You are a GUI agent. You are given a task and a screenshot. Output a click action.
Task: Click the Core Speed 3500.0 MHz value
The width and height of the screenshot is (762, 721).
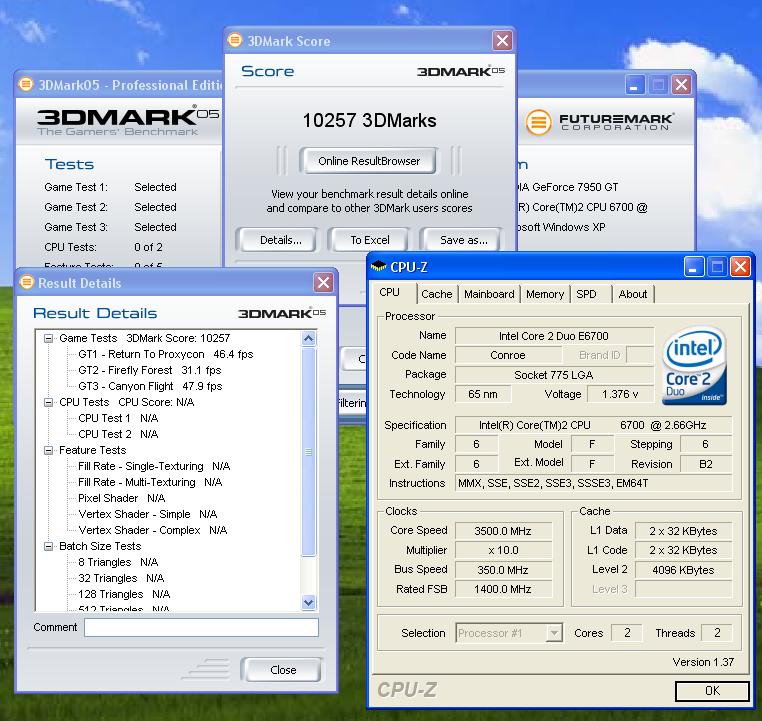[x=503, y=531]
